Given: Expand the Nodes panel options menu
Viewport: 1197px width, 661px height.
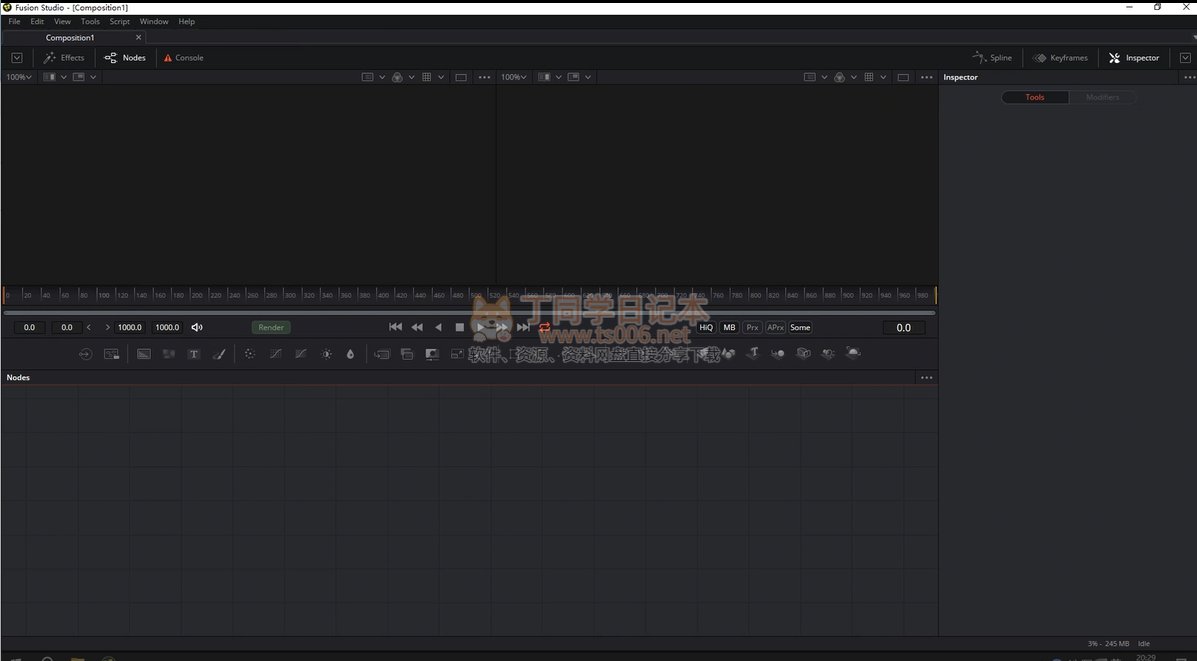Looking at the screenshot, I should [926, 378].
